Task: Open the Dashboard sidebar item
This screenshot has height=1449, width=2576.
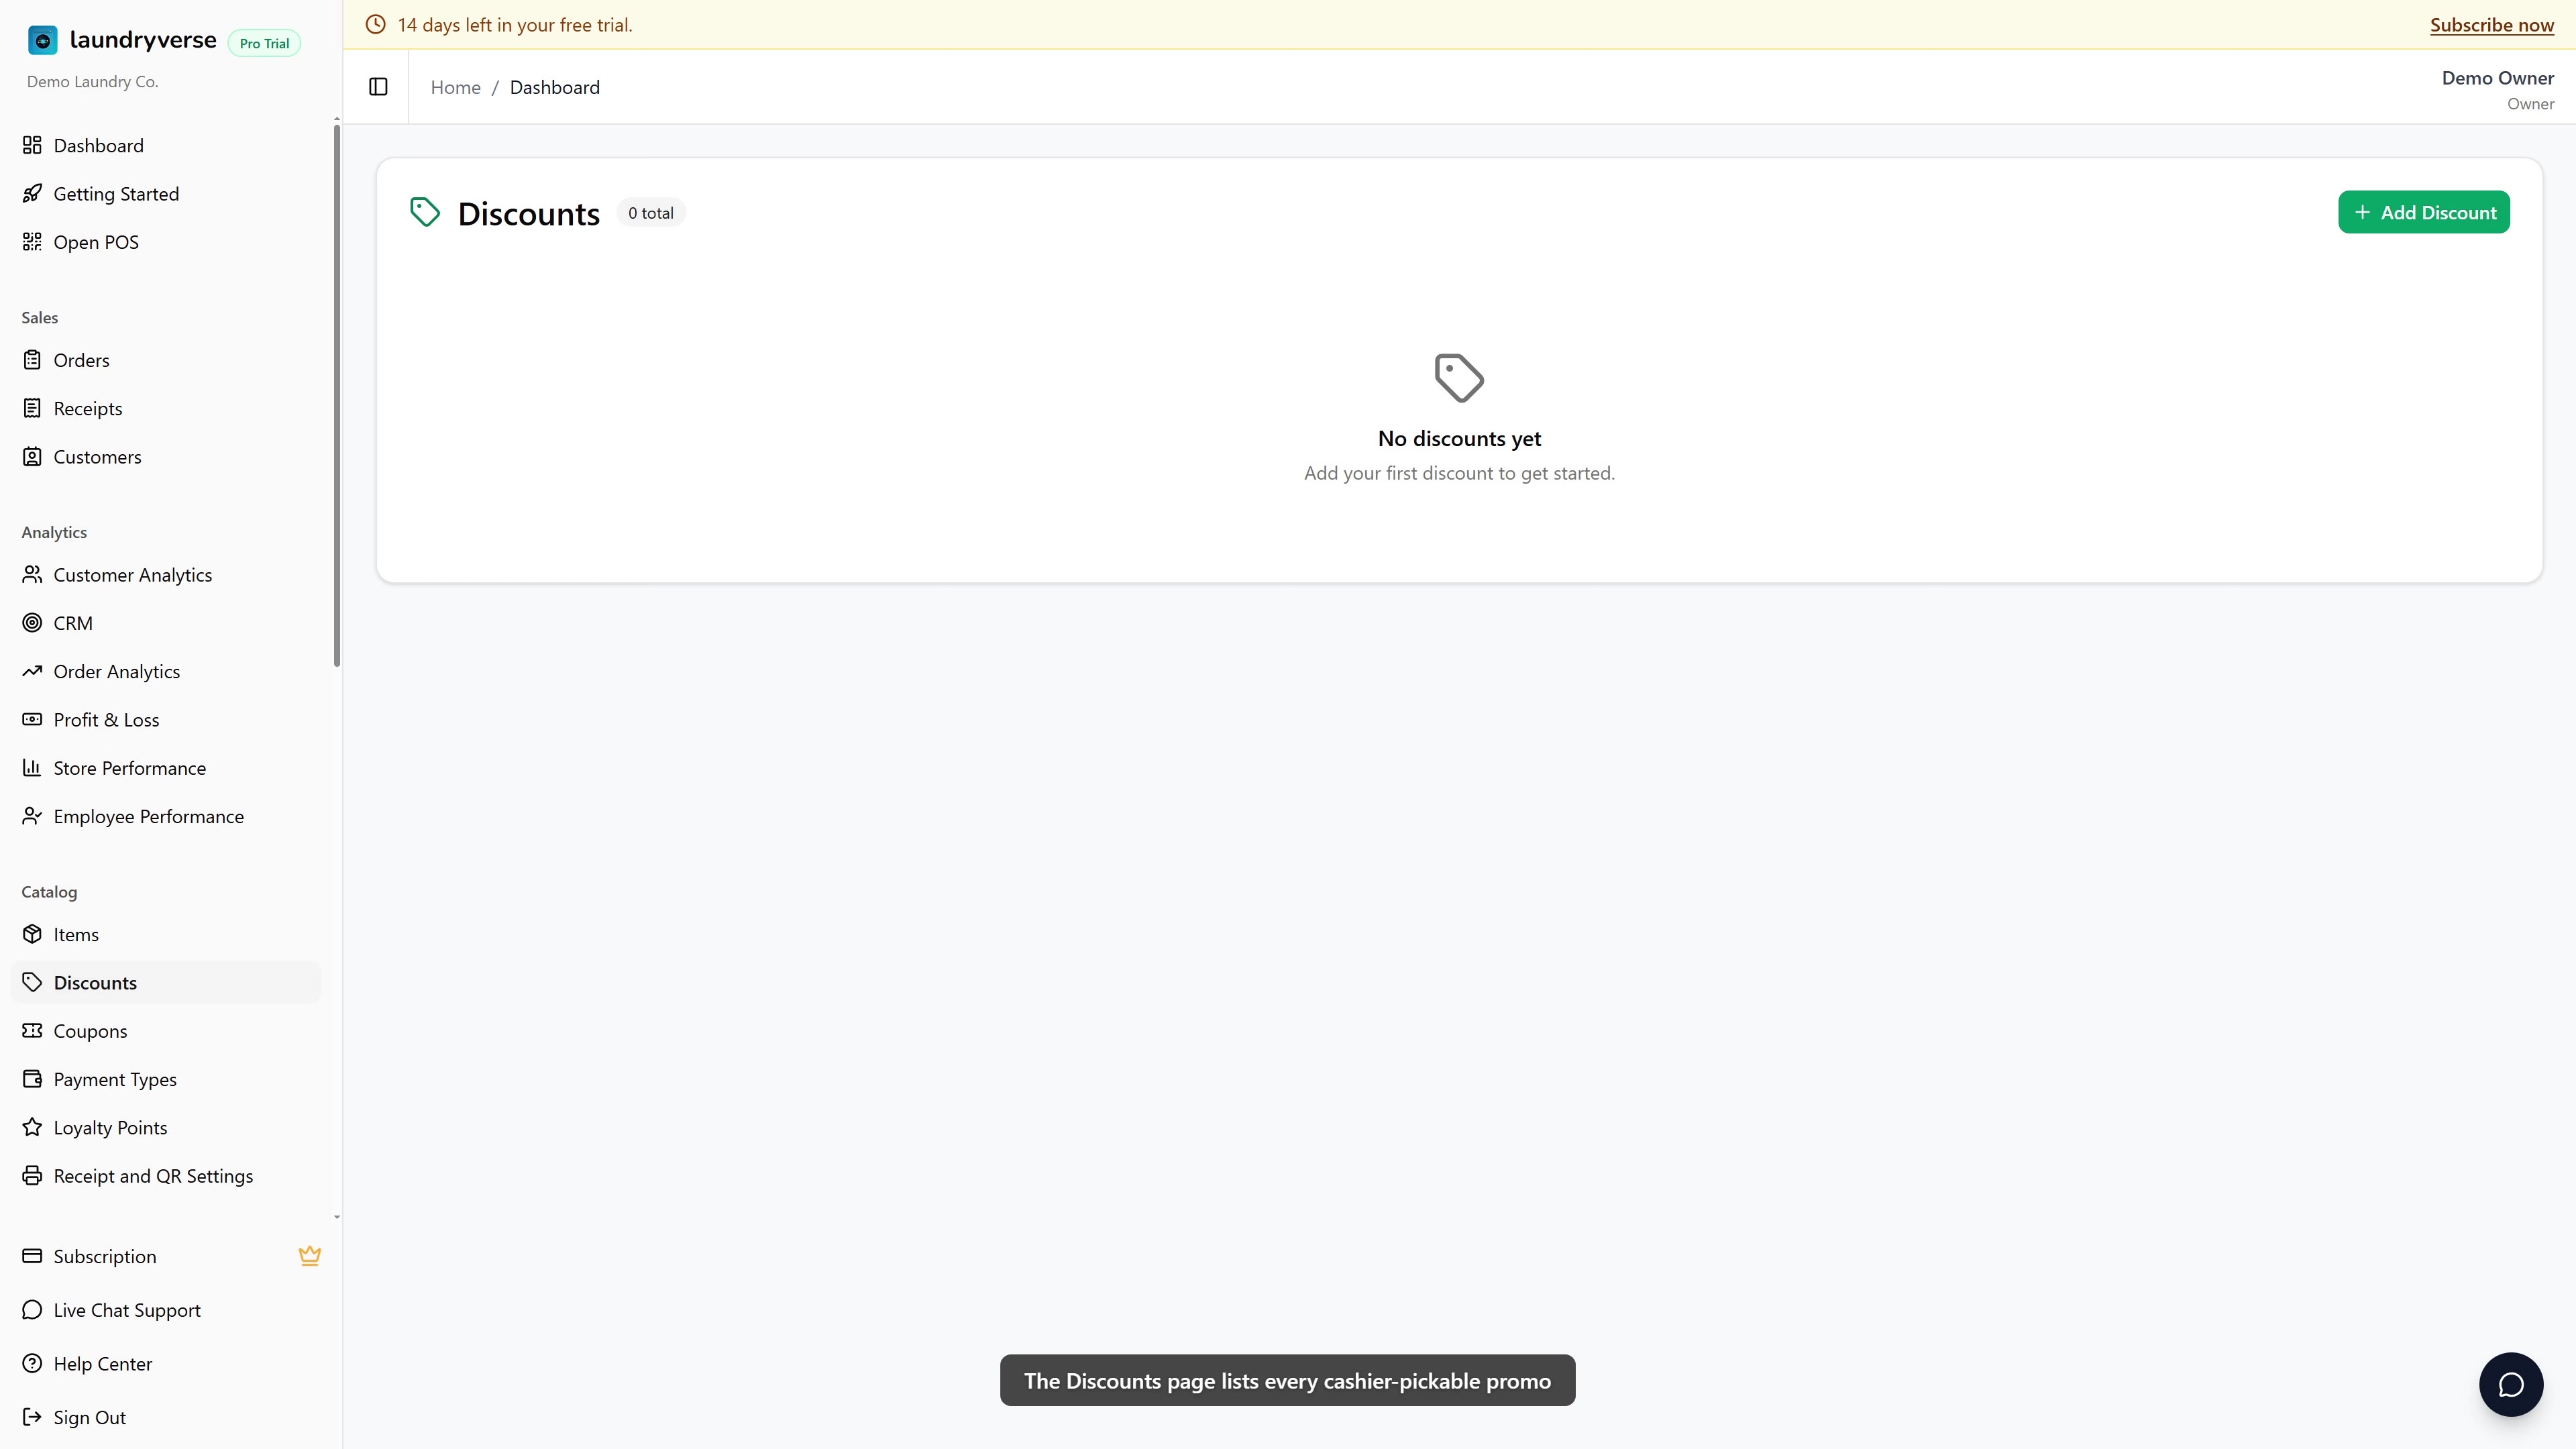Action: click(x=166, y=146)
